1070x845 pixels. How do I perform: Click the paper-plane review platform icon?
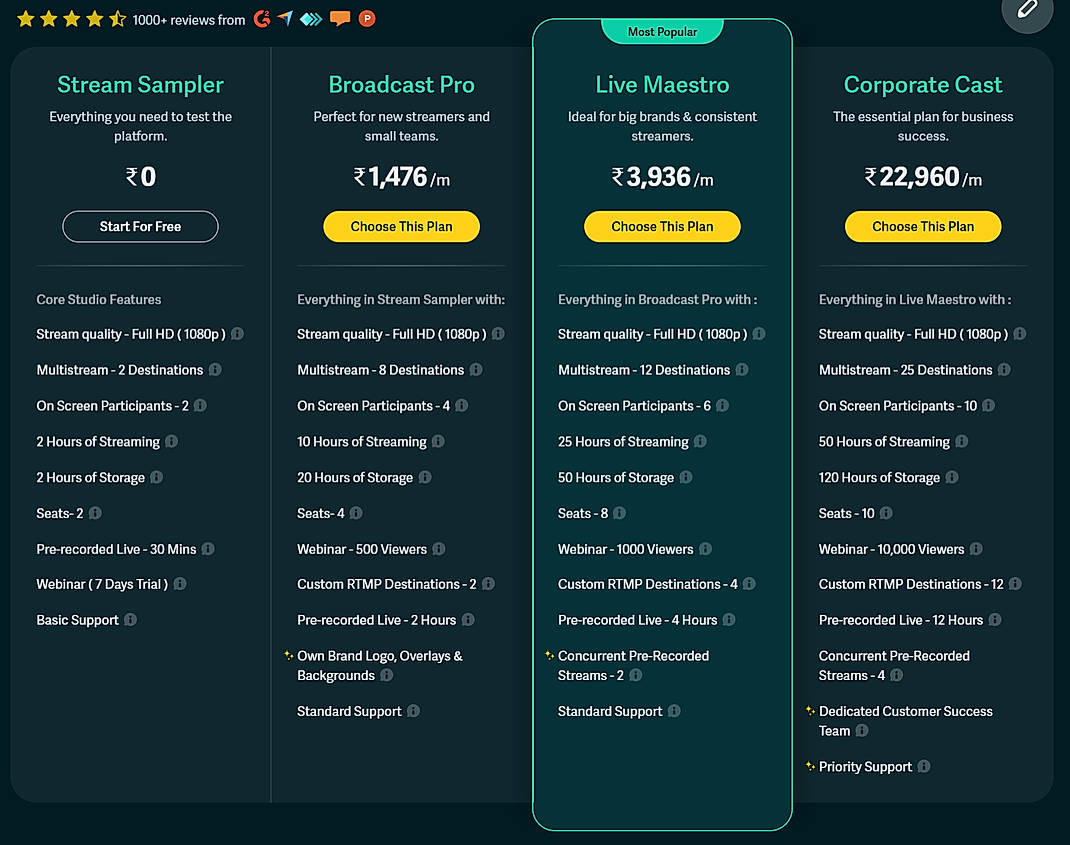(x=285, y=18)
